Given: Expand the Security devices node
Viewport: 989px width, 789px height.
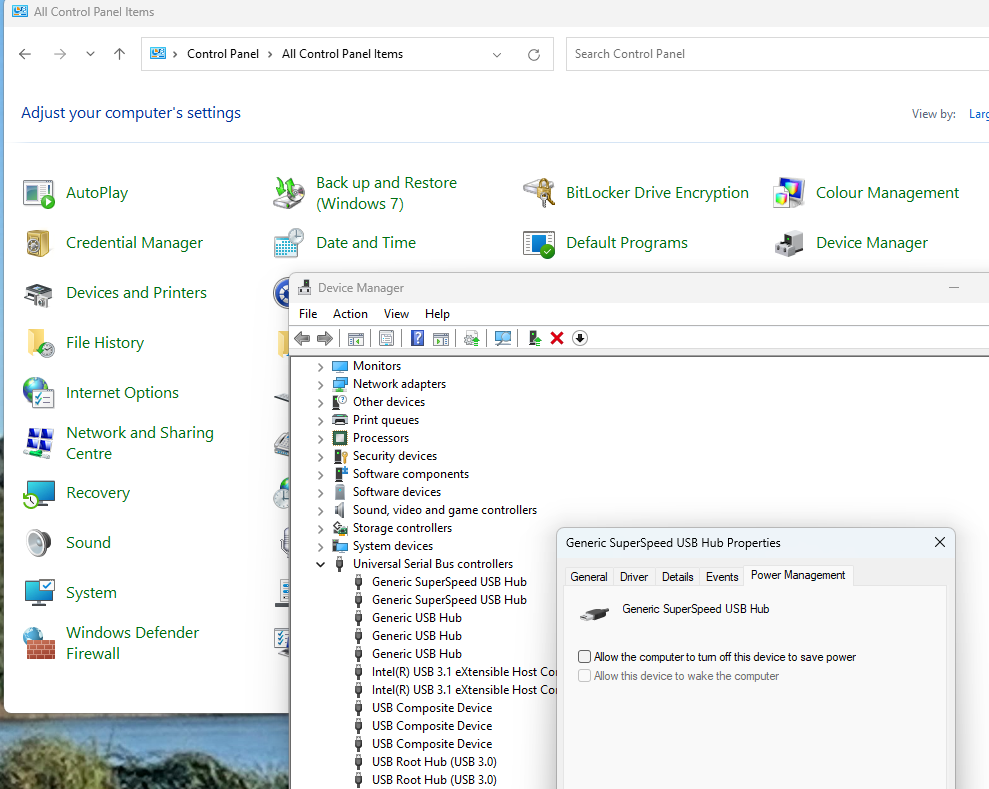Looking at the screenshot, I should point(320,457).
